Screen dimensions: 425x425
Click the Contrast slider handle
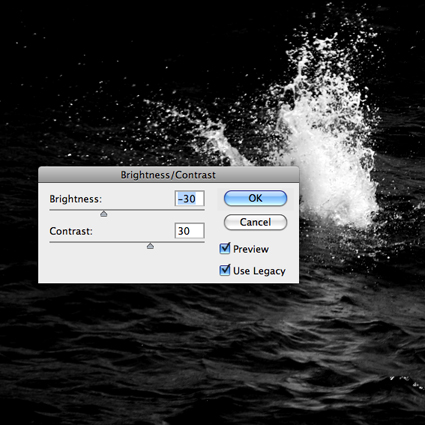coord(150,246)
